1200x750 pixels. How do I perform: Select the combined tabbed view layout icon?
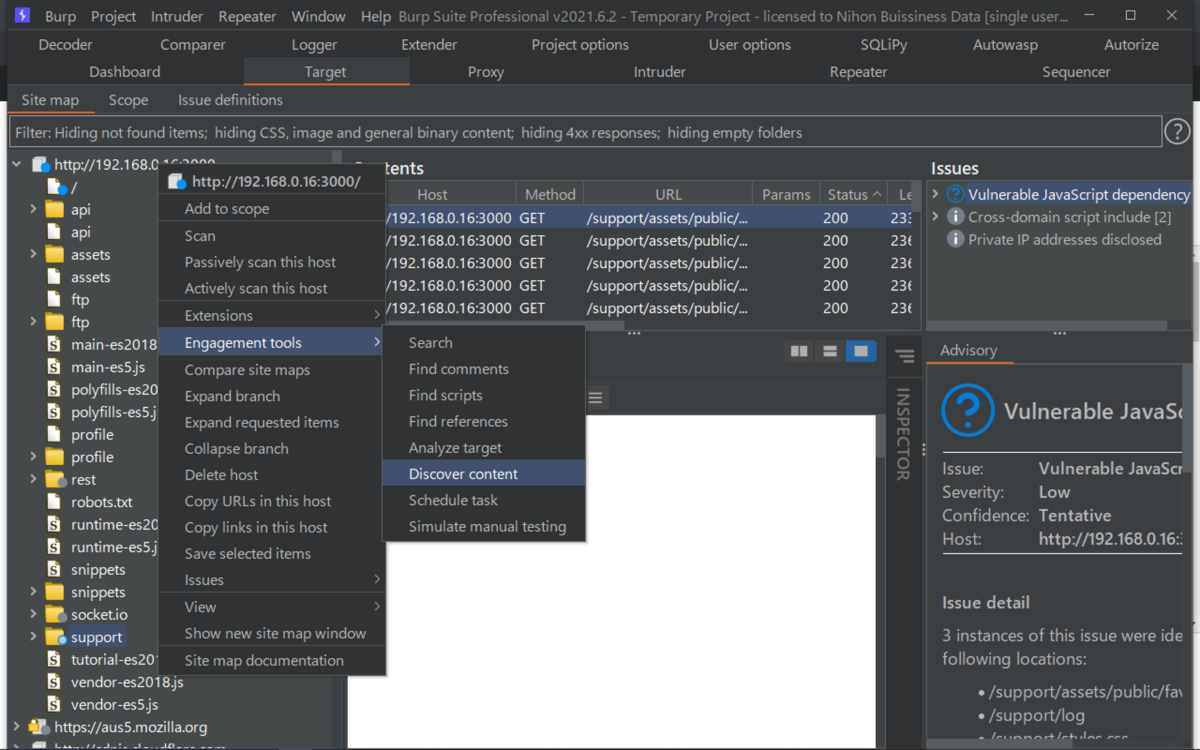(861, 351)
